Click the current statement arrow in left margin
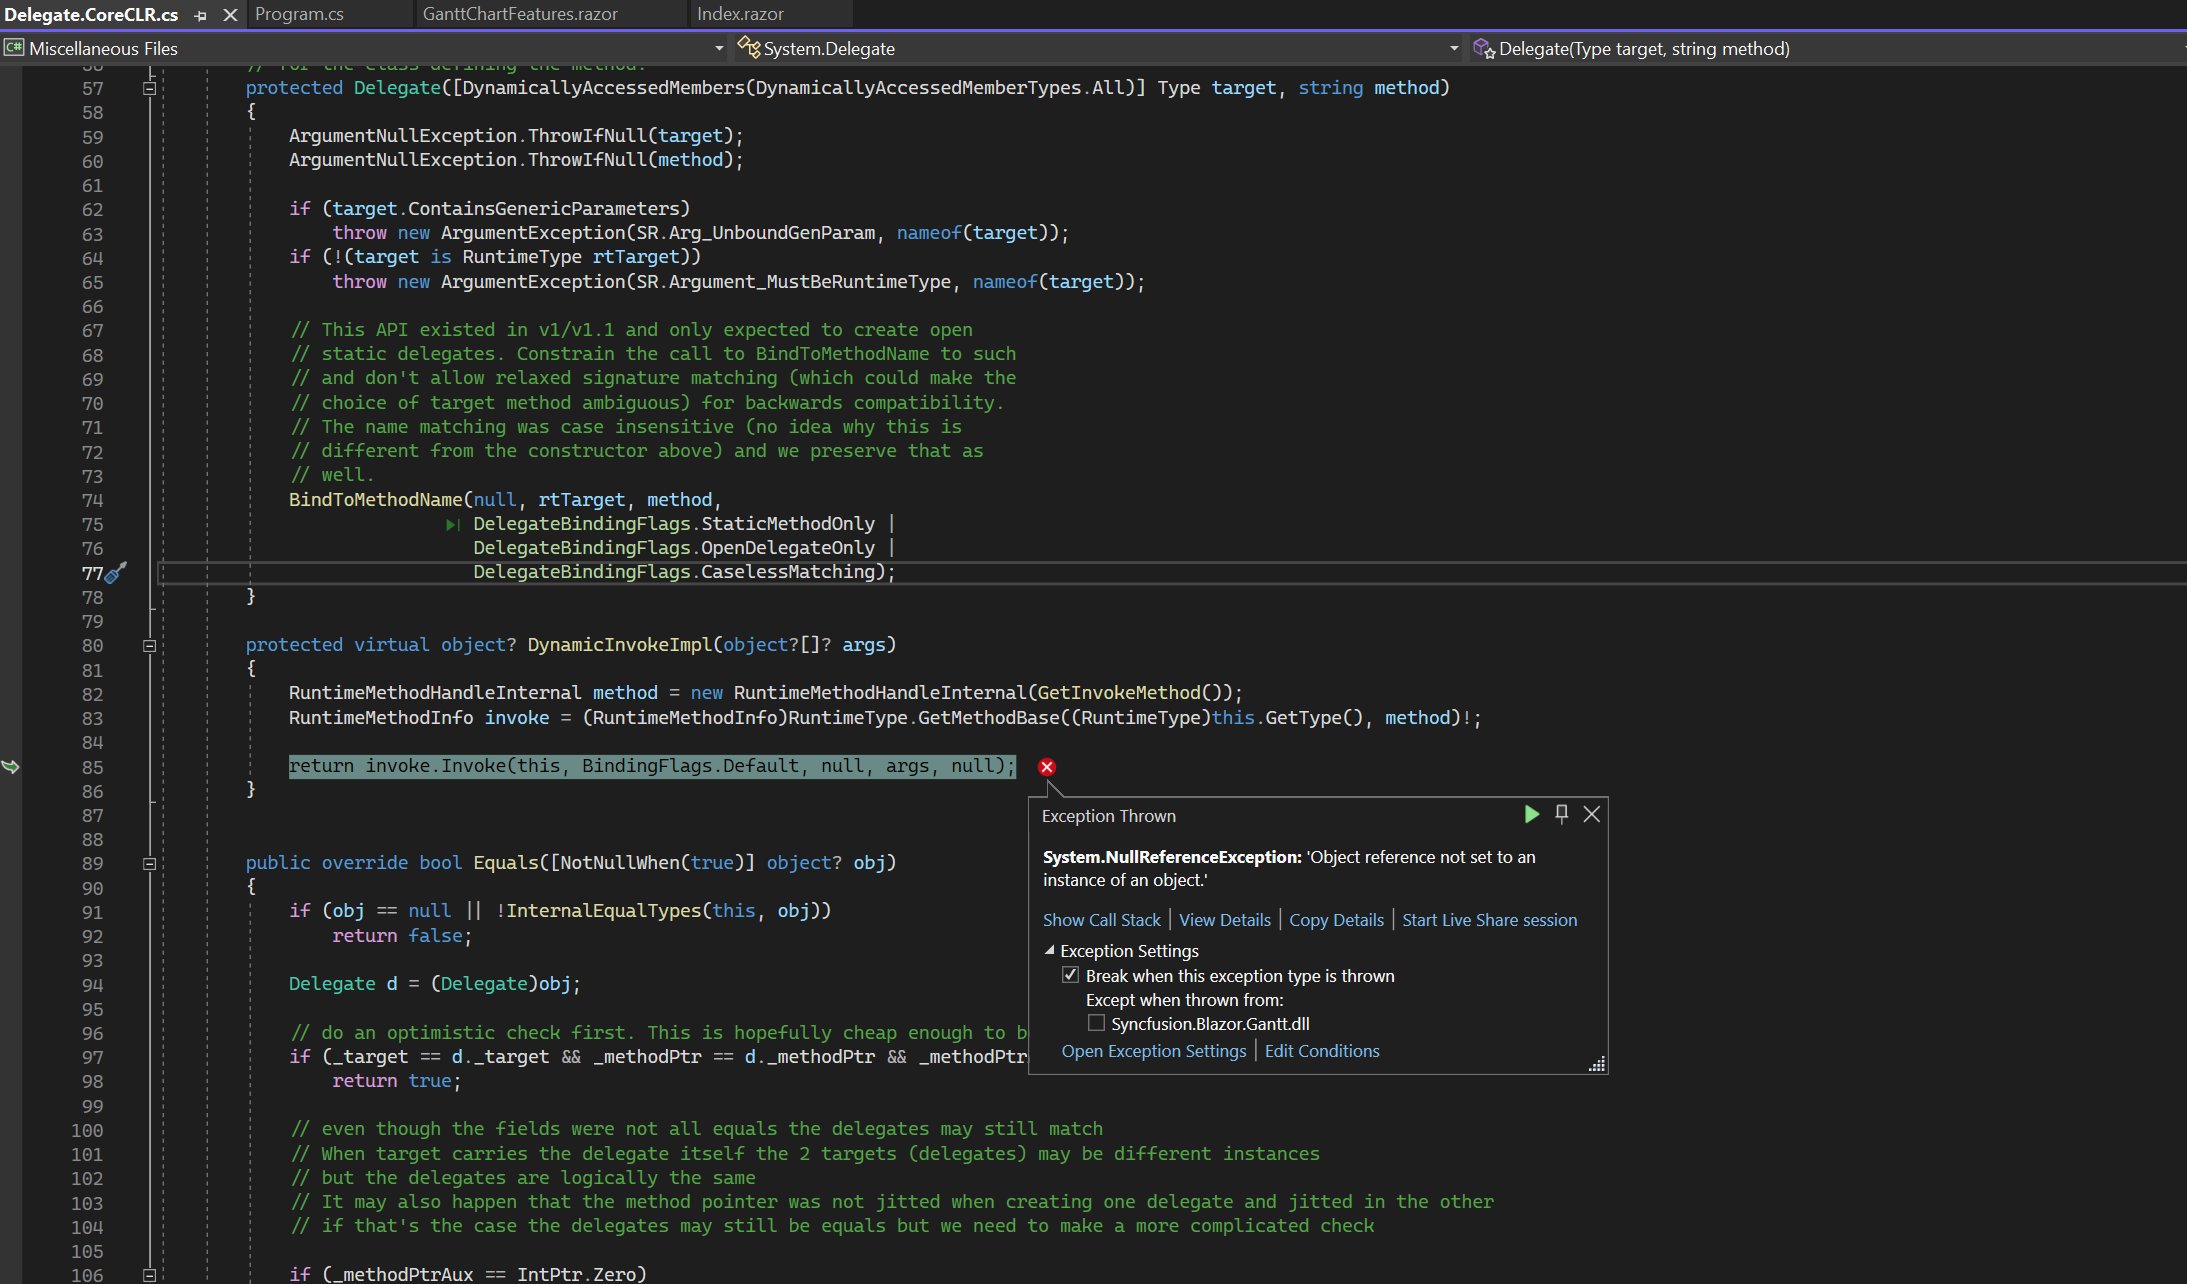Image resolution: width=2187 pixels, height=1284 pixels. click(x=11, y=767)
